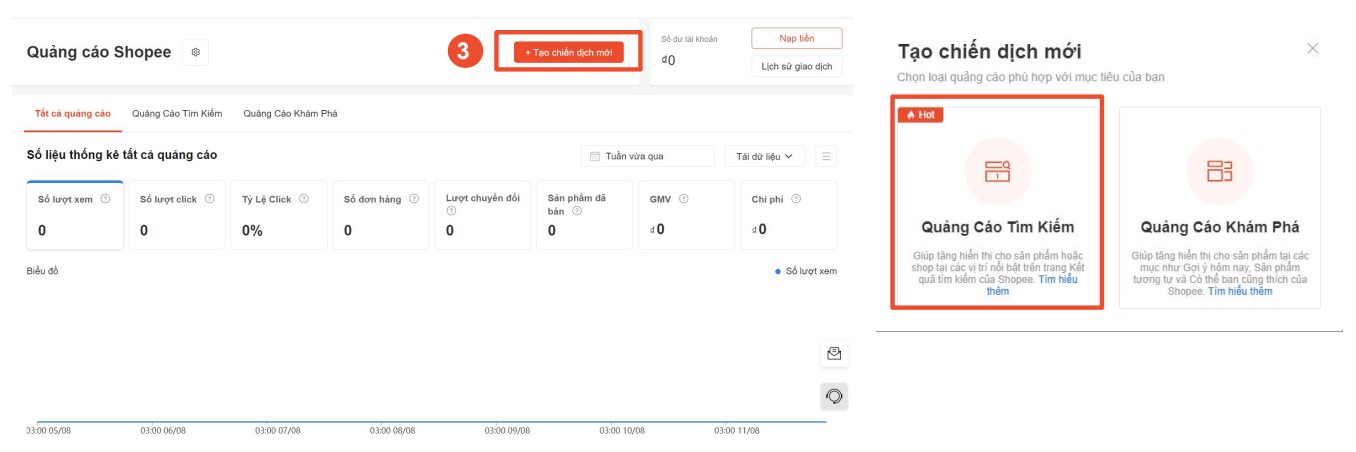The height and width of the screenshot is (452, 1356).
Task: Click the + Tạo chiến dịch mới button
Action: coord(569,52)
